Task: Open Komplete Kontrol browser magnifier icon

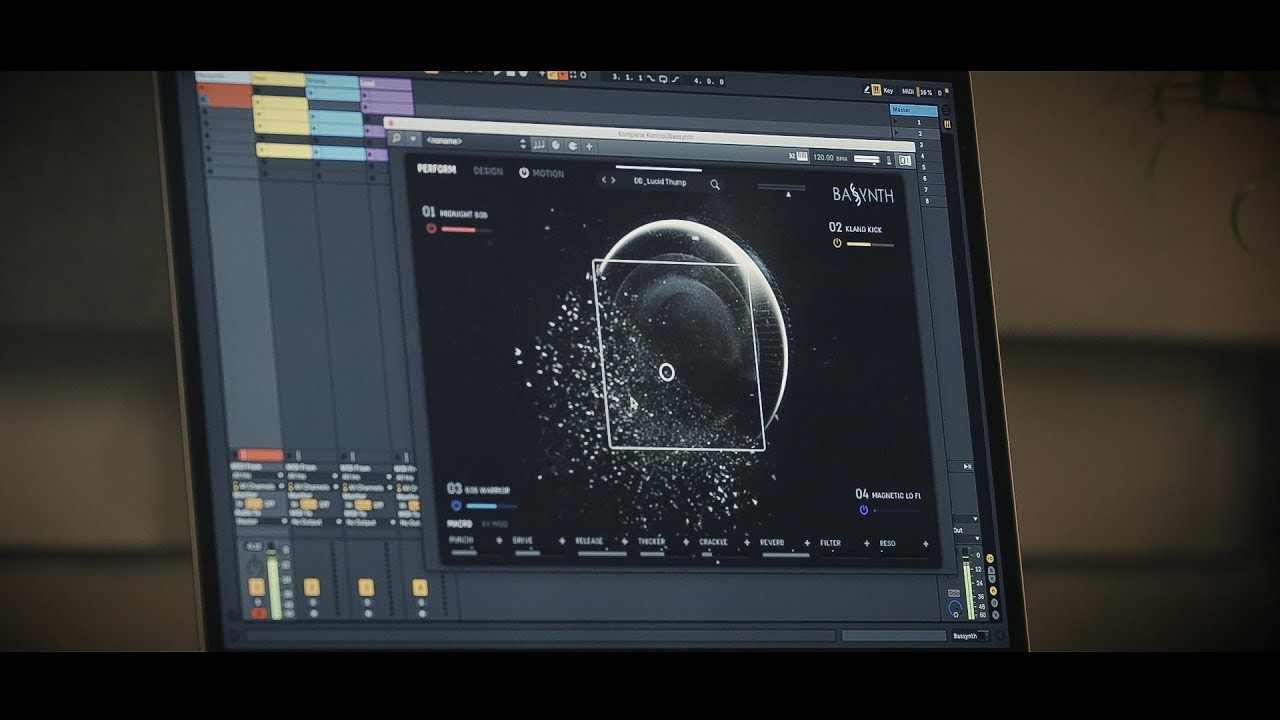Action: (x=397, y=139)
